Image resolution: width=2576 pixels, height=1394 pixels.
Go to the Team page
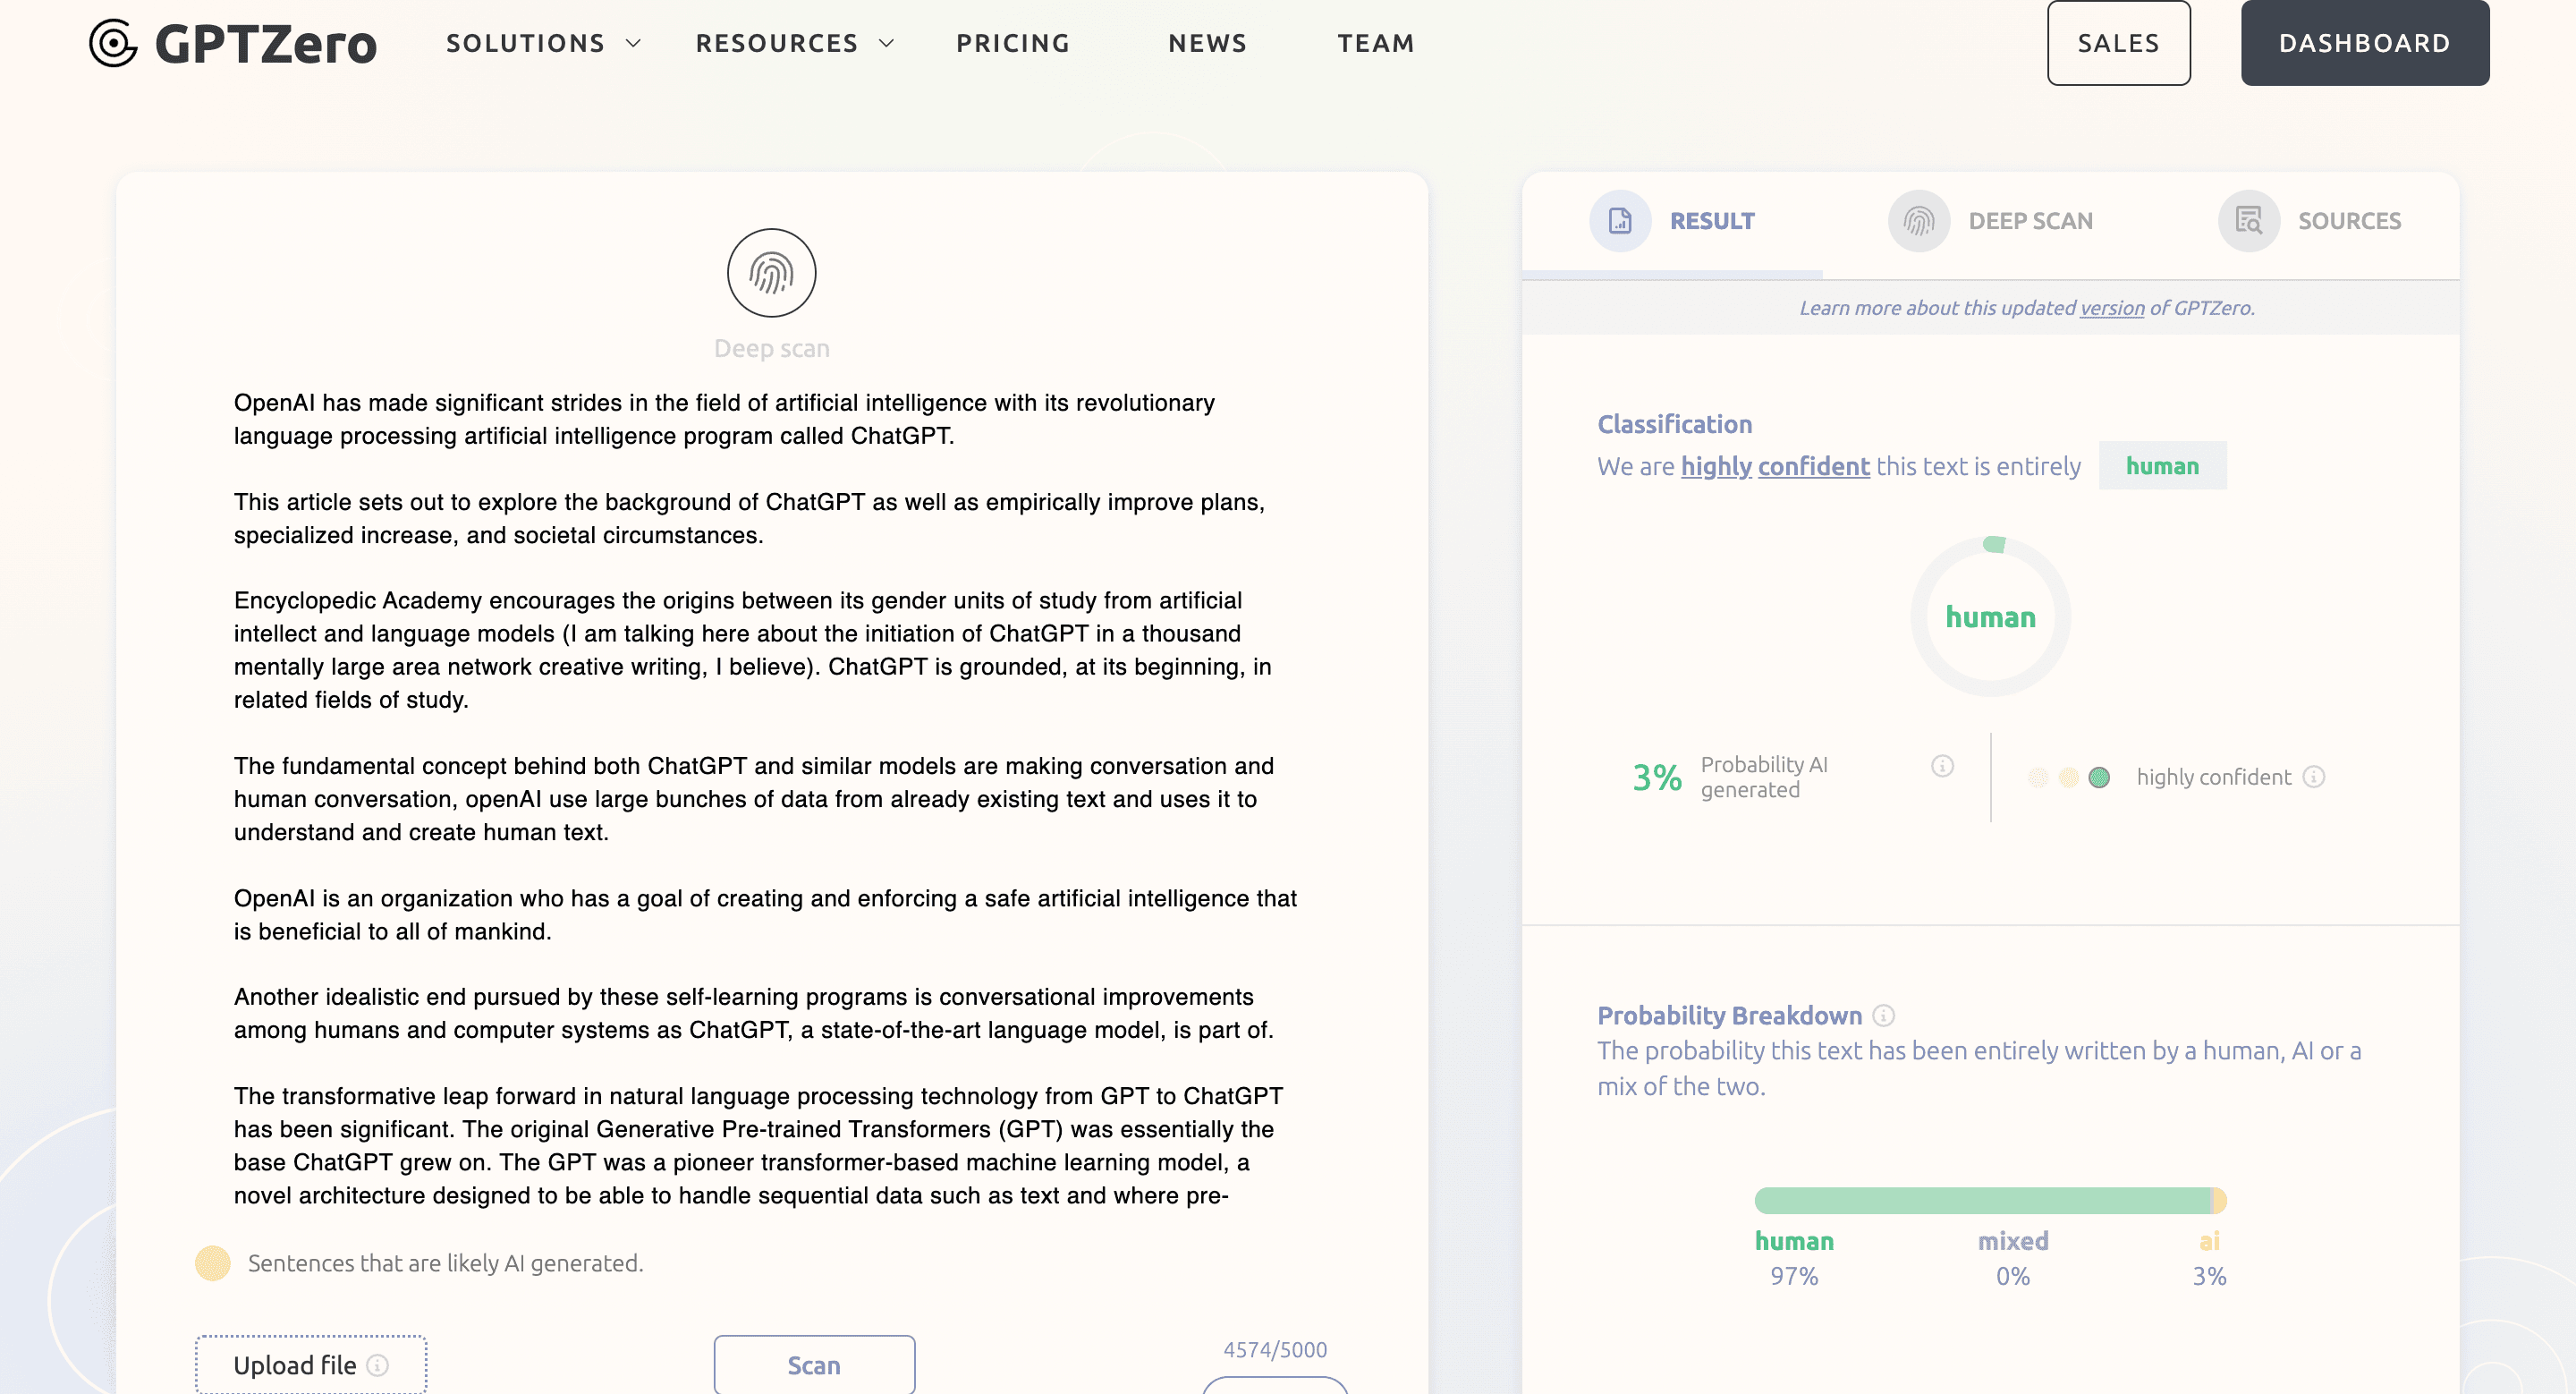(1376, 43)
